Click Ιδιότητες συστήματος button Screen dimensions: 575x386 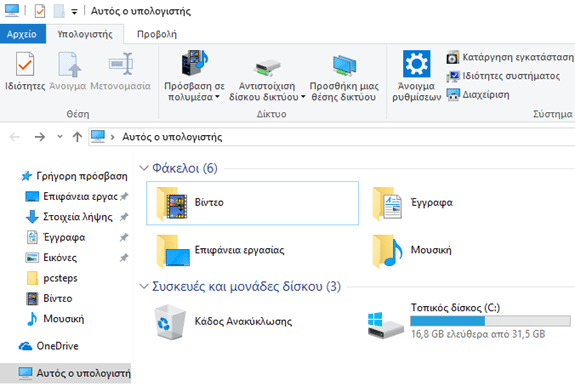pyautogui.click(x=503, y=76)
